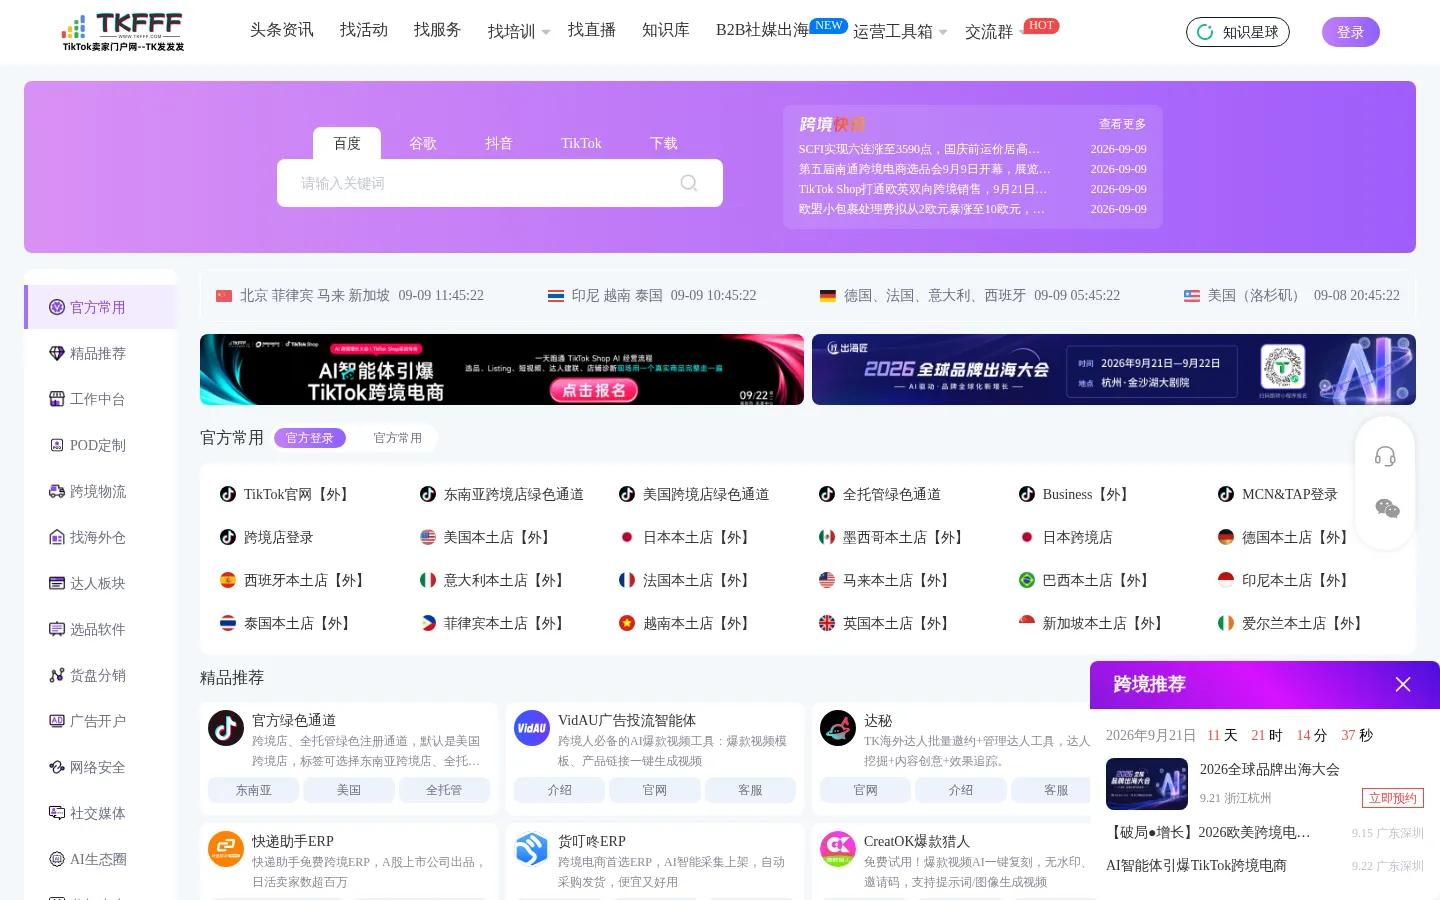Click the 工作中台 sidebar icon
Viewport: 1440px width, 900px height.
(x=57, y=399)
